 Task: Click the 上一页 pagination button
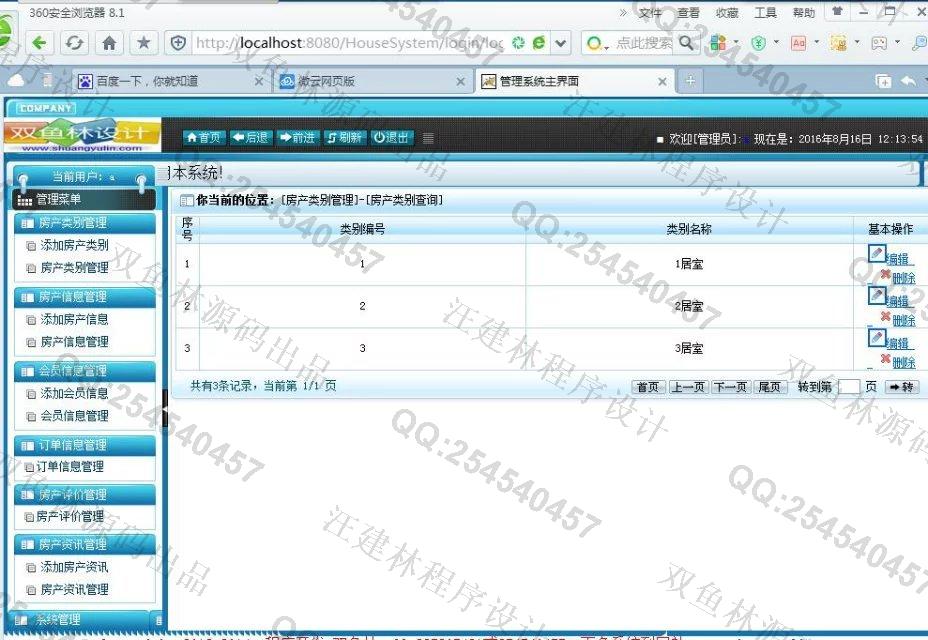pos(688,387)
